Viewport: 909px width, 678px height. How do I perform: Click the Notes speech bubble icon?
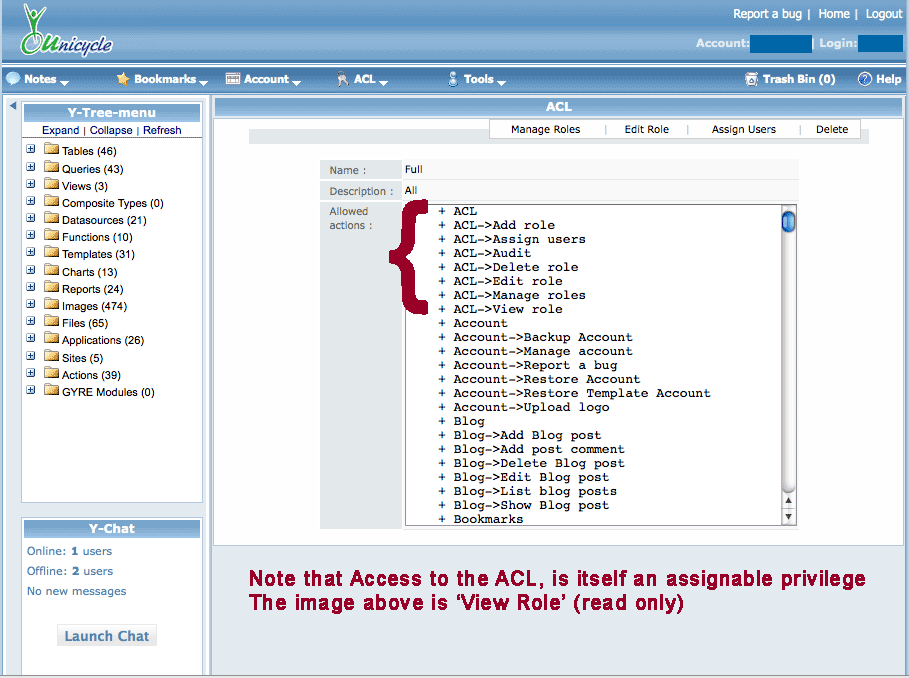[x=13, y=79]
